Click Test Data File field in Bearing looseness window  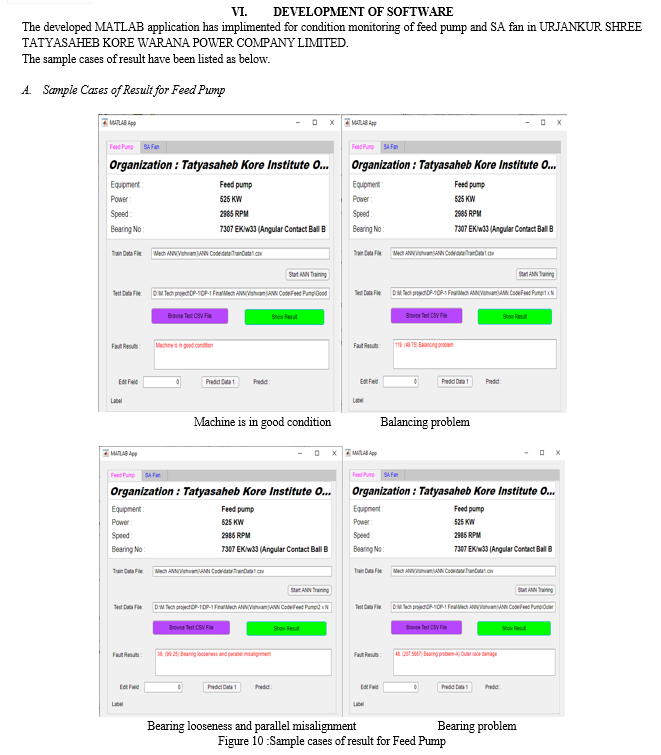[242, 607]
